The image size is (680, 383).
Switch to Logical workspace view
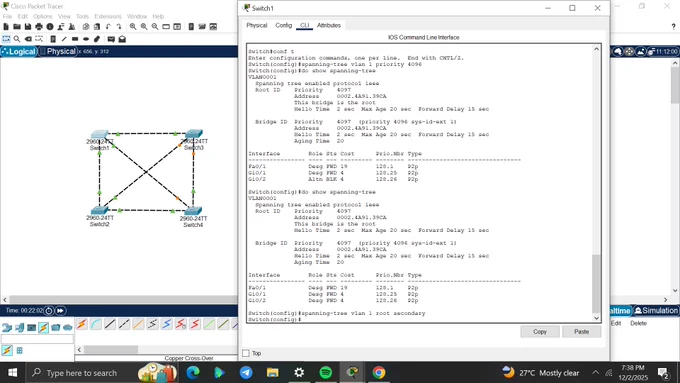click(x=19, y=52)
